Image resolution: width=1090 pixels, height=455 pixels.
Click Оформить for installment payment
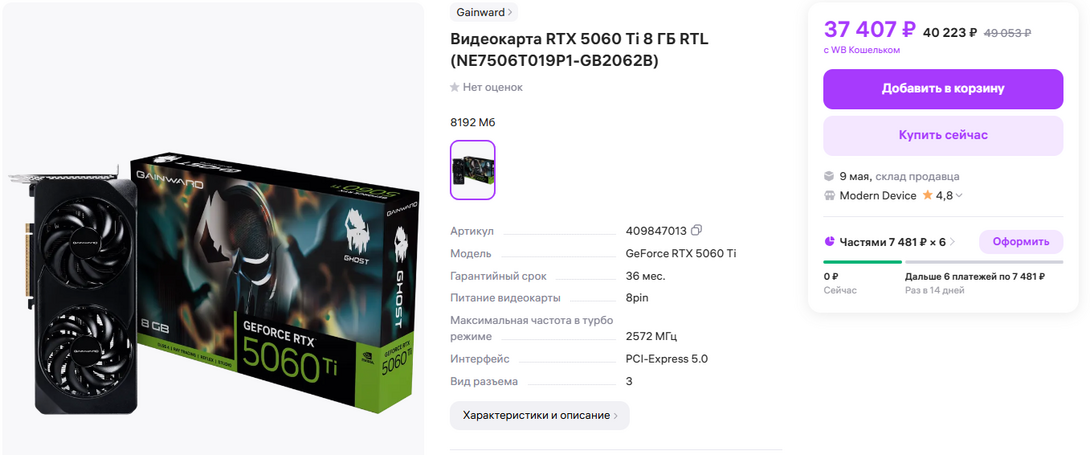[x=1021, y=242]
